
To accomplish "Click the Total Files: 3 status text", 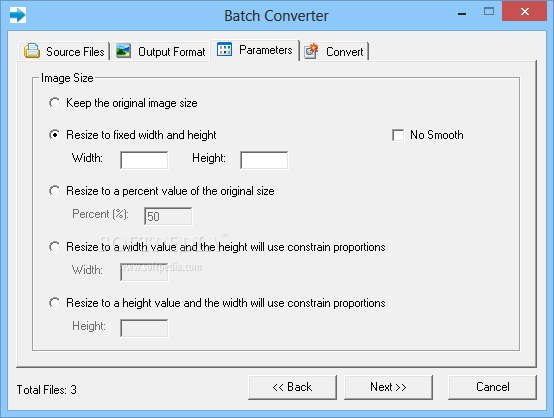I will click(47, 390).
